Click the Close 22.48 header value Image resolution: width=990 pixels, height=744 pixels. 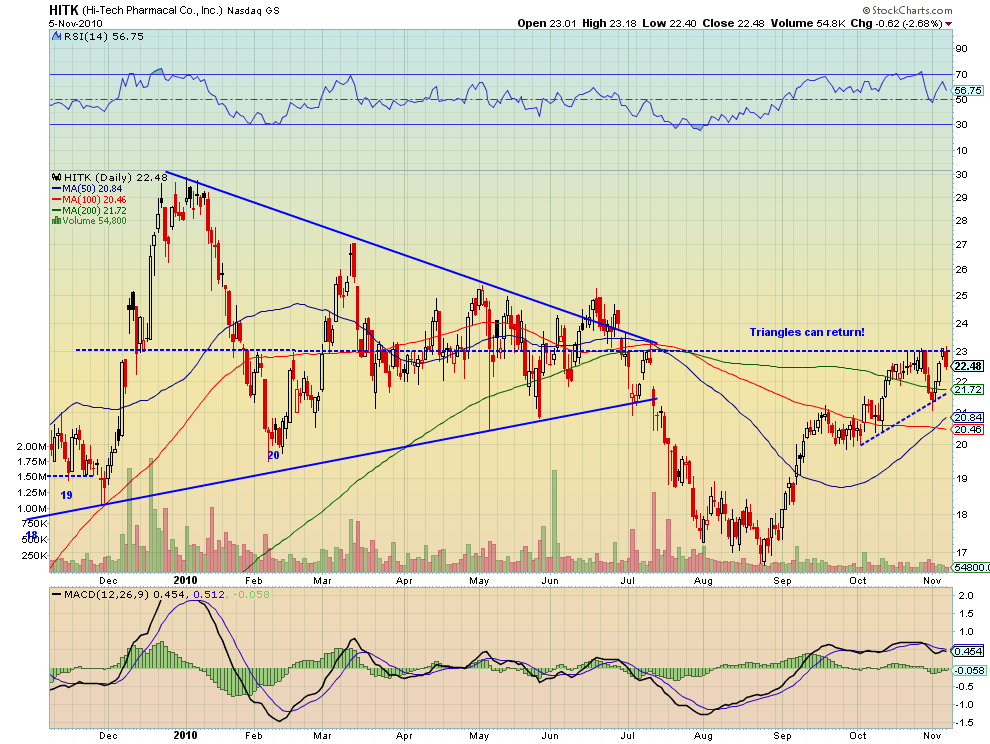click(x=733, y=23)
